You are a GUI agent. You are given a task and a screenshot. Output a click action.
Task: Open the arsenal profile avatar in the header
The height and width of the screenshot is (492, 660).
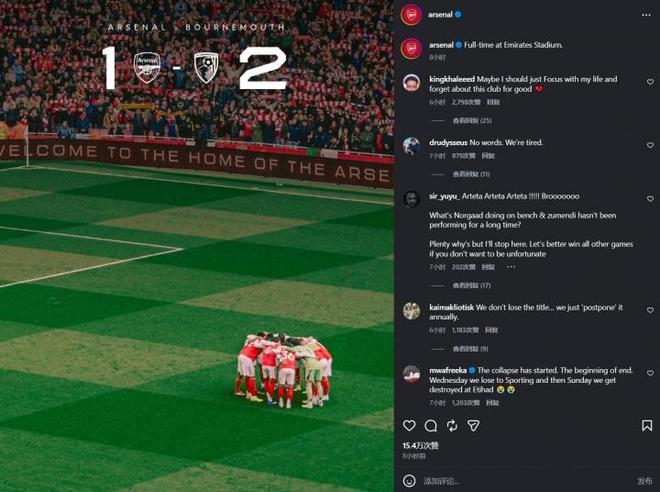pyautogui.click(x=411, y=15)
